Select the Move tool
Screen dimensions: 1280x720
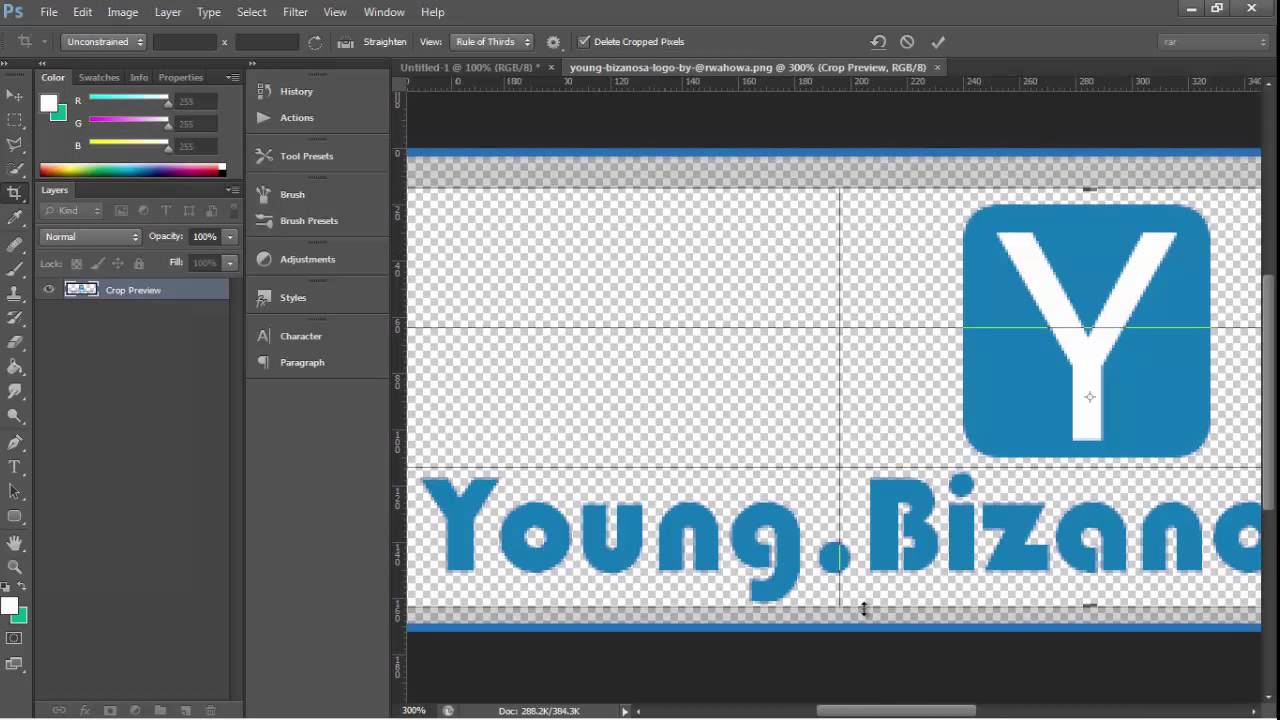(x=15, y=95)
